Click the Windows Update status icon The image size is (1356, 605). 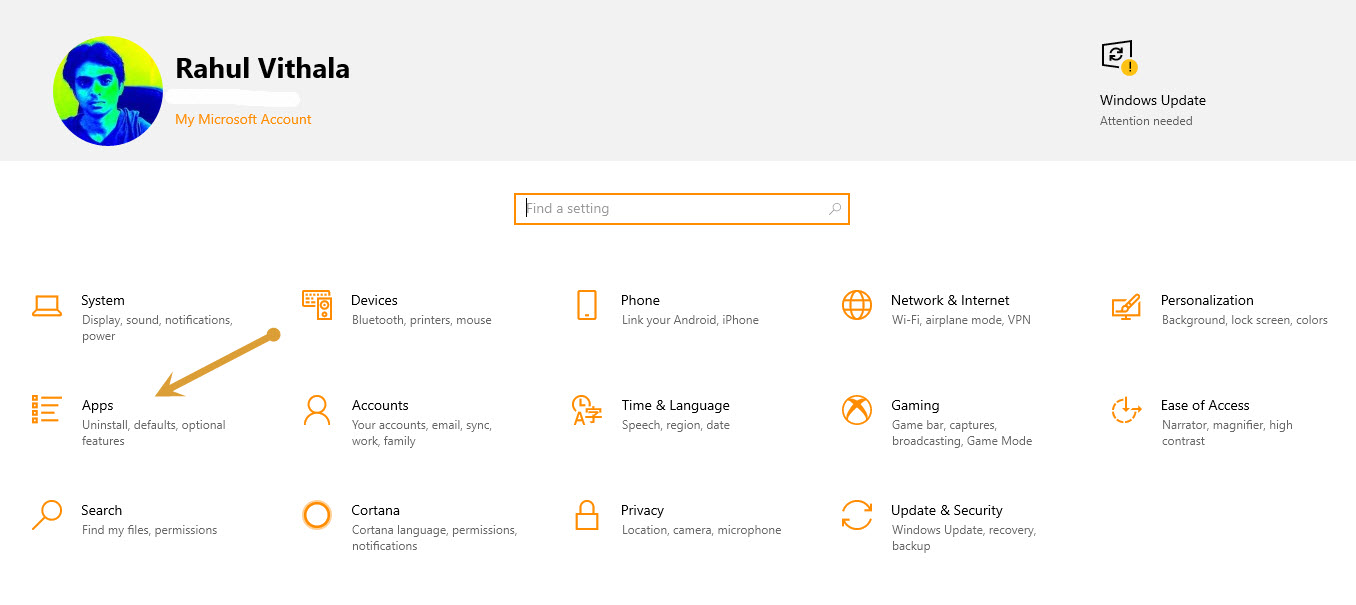pyautogui.click(x=1119, y=58)
